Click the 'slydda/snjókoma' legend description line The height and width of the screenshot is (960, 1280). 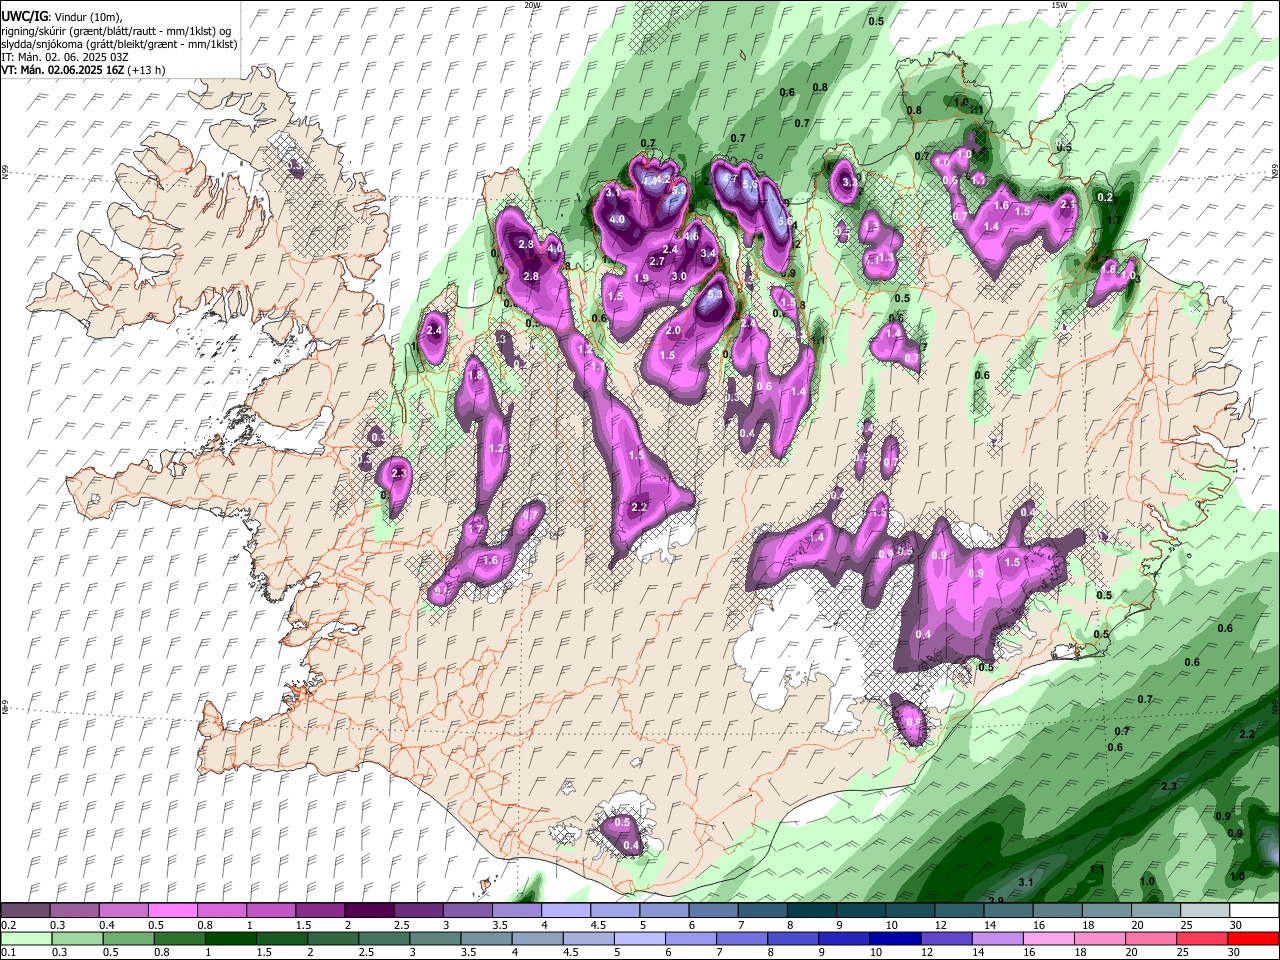pos(119,44)
